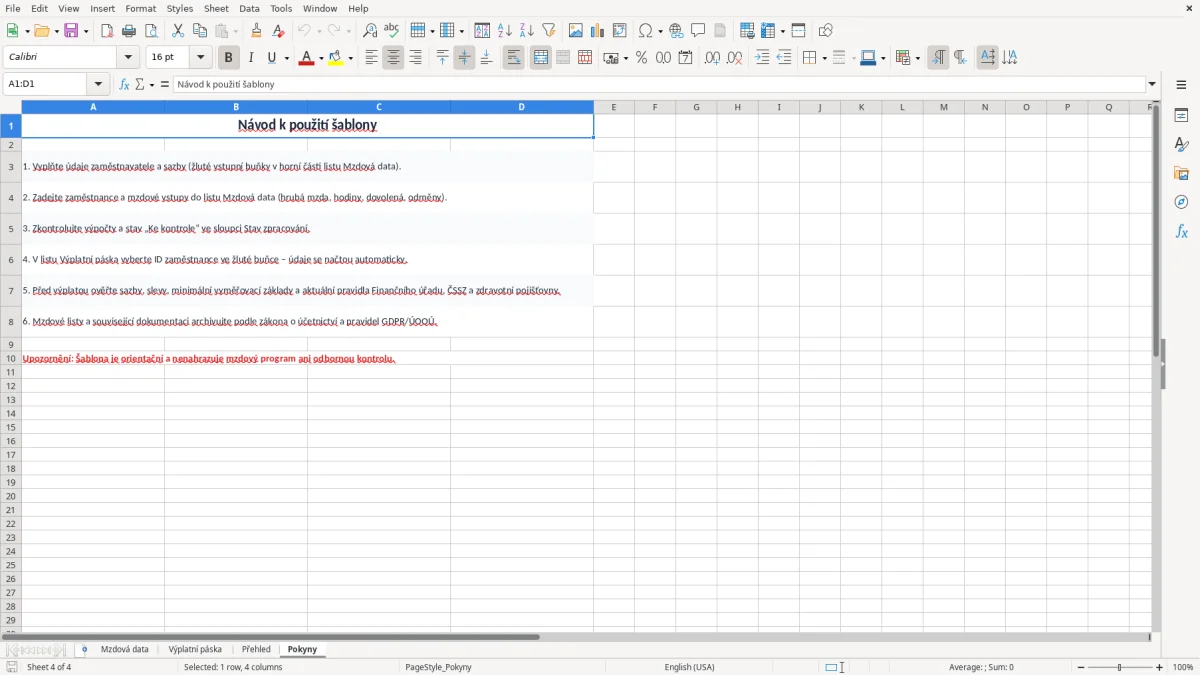Switch to the Výplatní páska sheet tab
The width and height of the screenshot is (1200, 675).
[x=195, y=650]
